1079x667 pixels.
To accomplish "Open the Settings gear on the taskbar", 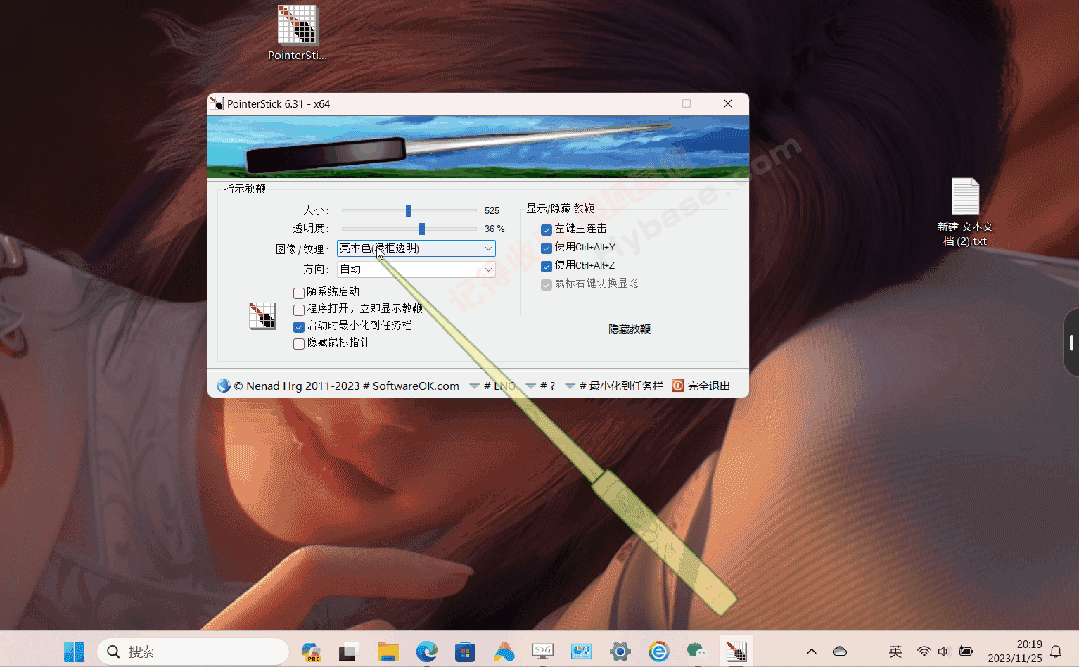I will (x=620, y=651).
